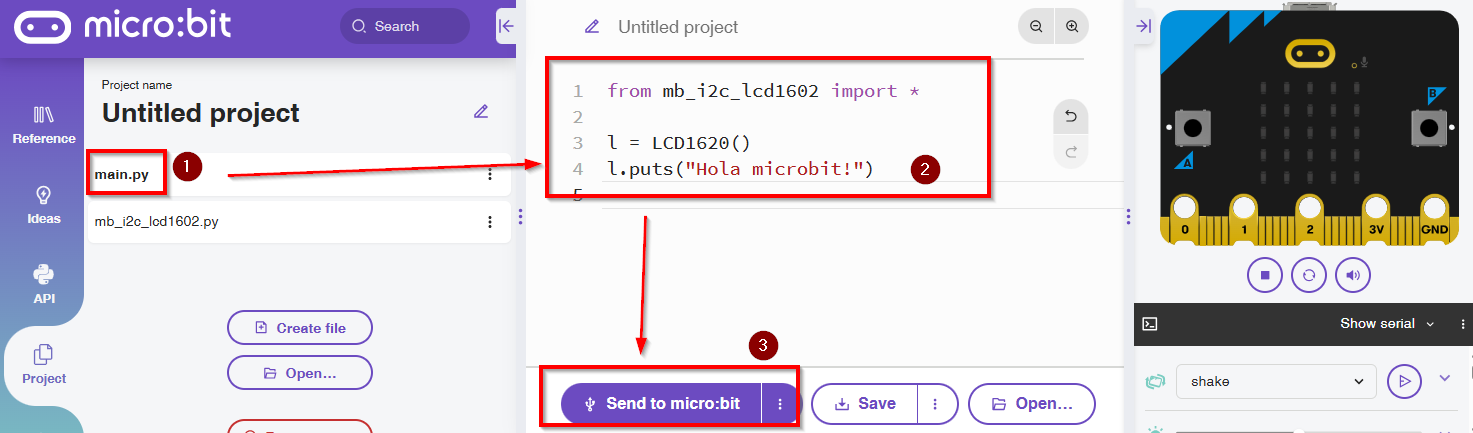The height and width of the screenshot is (433, 1473).
Task: Mute the simulator sound
Action: (1353, 274)
